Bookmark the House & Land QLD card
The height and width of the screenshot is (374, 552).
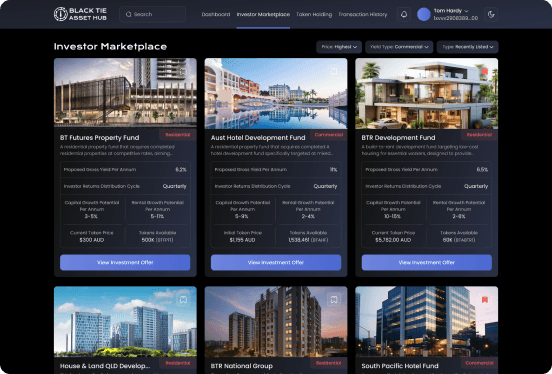[183, 300]
